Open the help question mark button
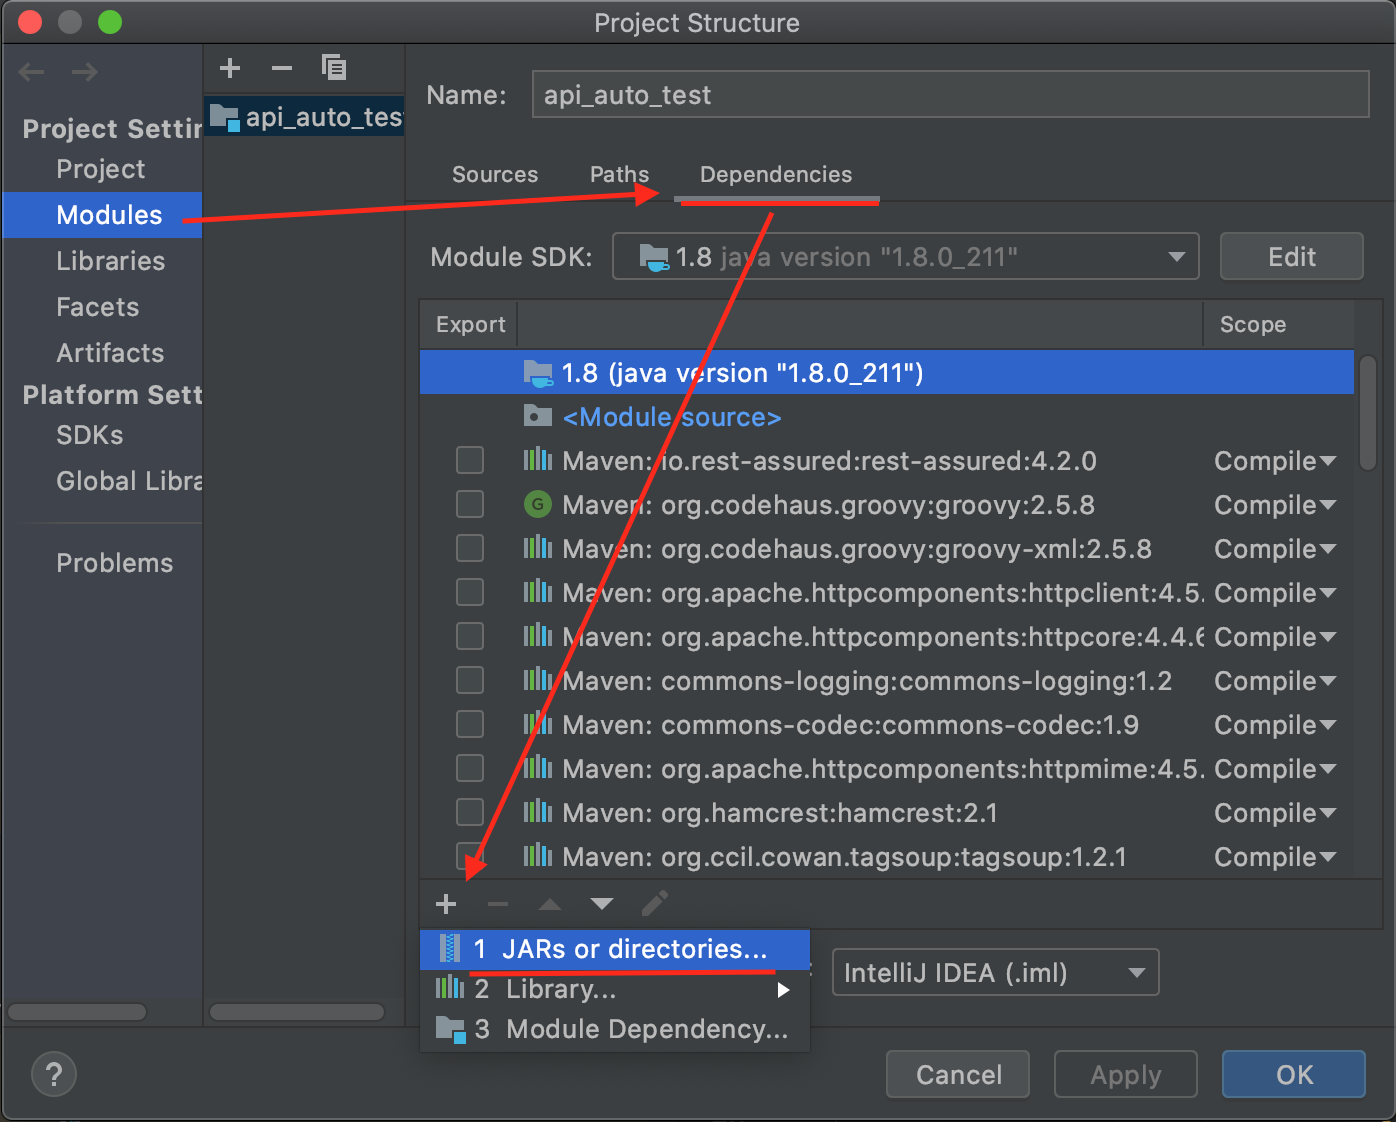This screenshot has width=1396, height=1122. 54,1075
